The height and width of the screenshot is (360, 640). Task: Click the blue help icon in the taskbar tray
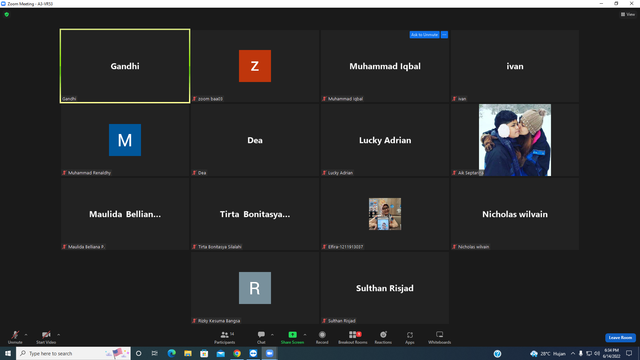click(497, 353)
